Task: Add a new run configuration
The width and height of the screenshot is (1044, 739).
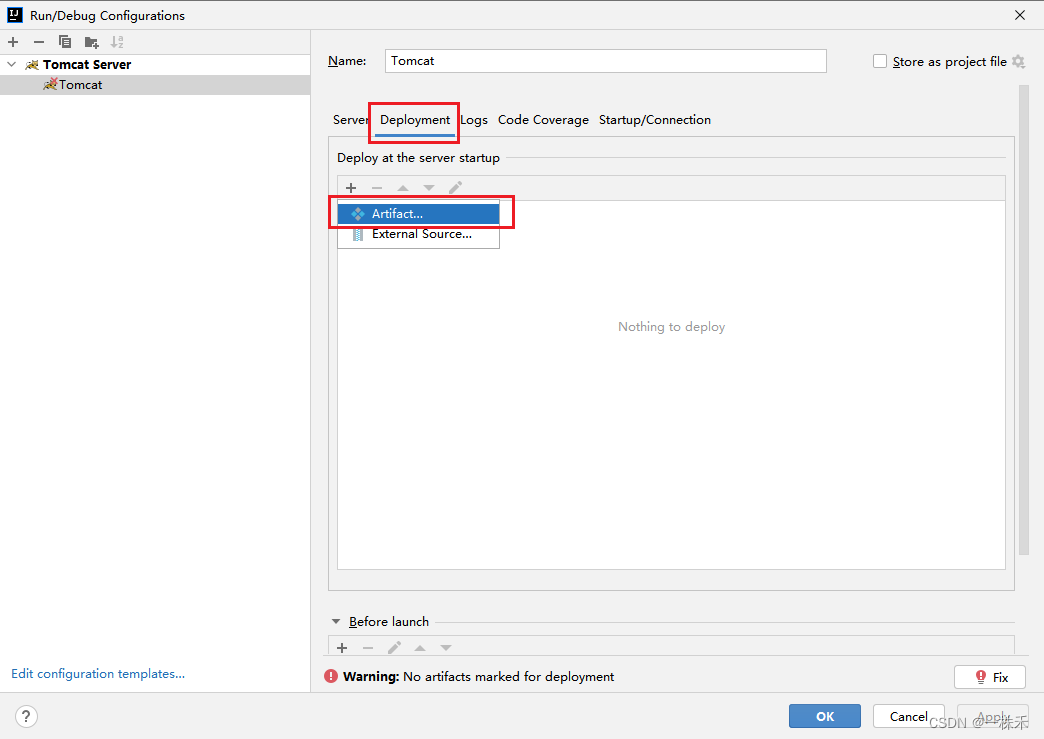Action: coord(13,42)
